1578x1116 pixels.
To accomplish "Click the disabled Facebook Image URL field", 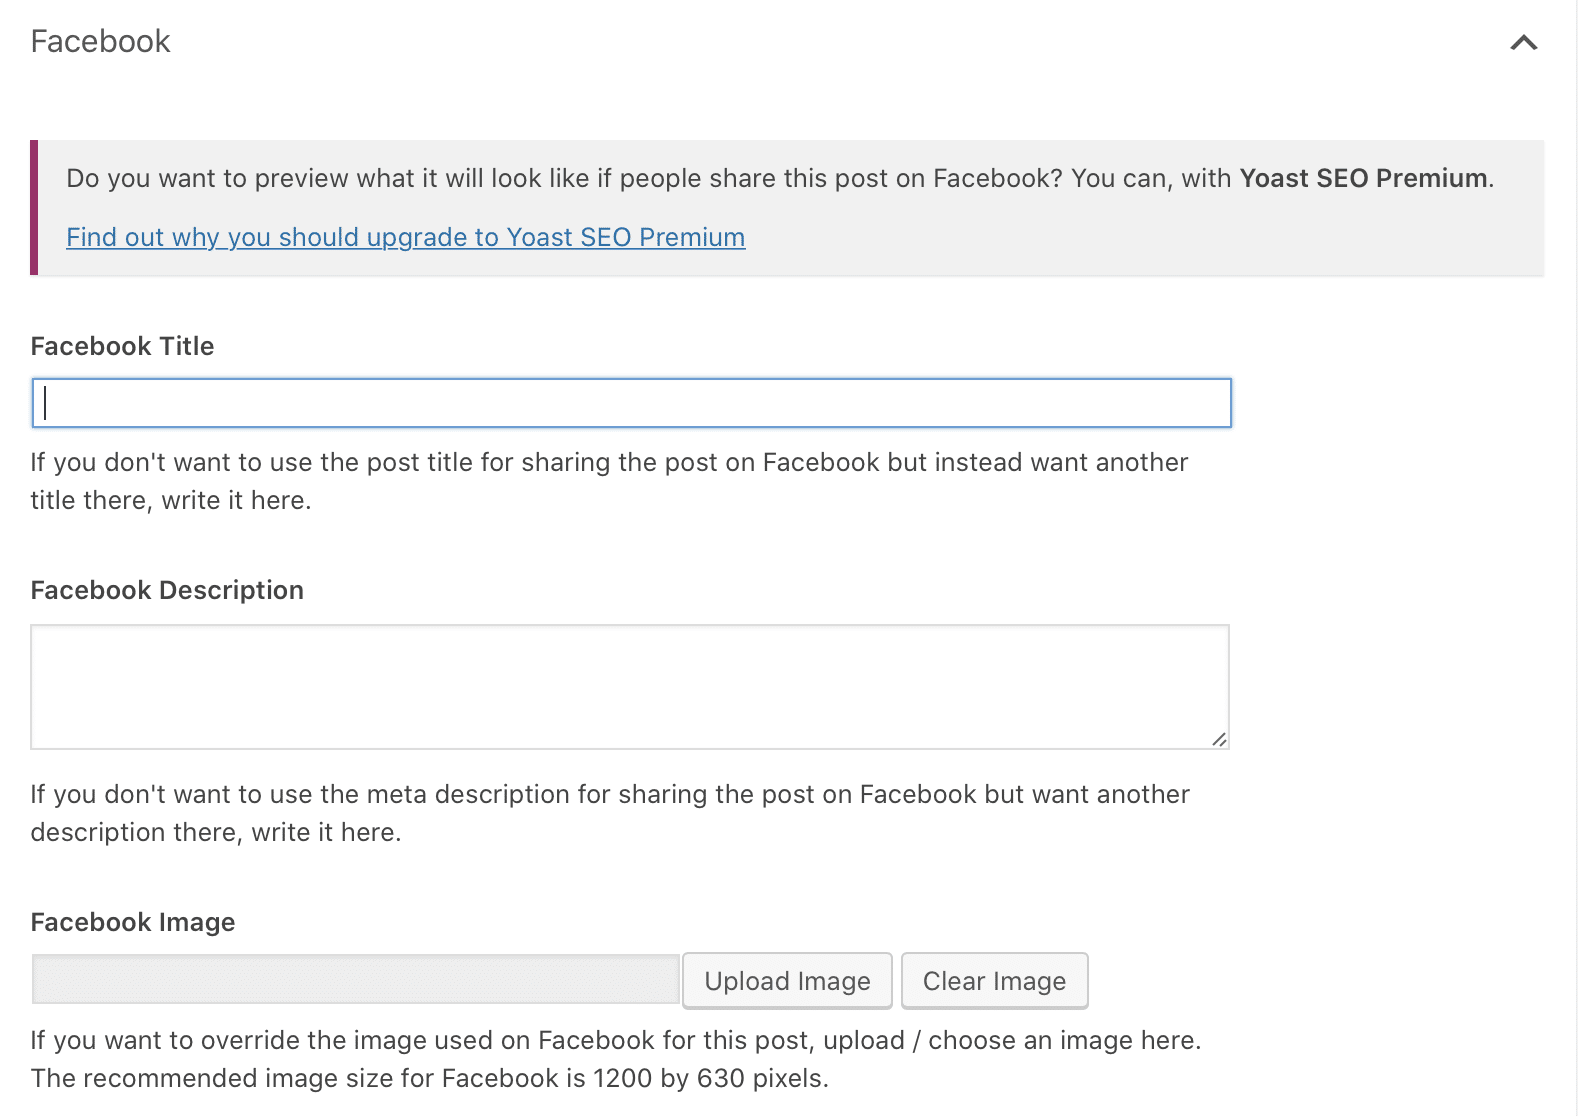I will coord(356,980).
